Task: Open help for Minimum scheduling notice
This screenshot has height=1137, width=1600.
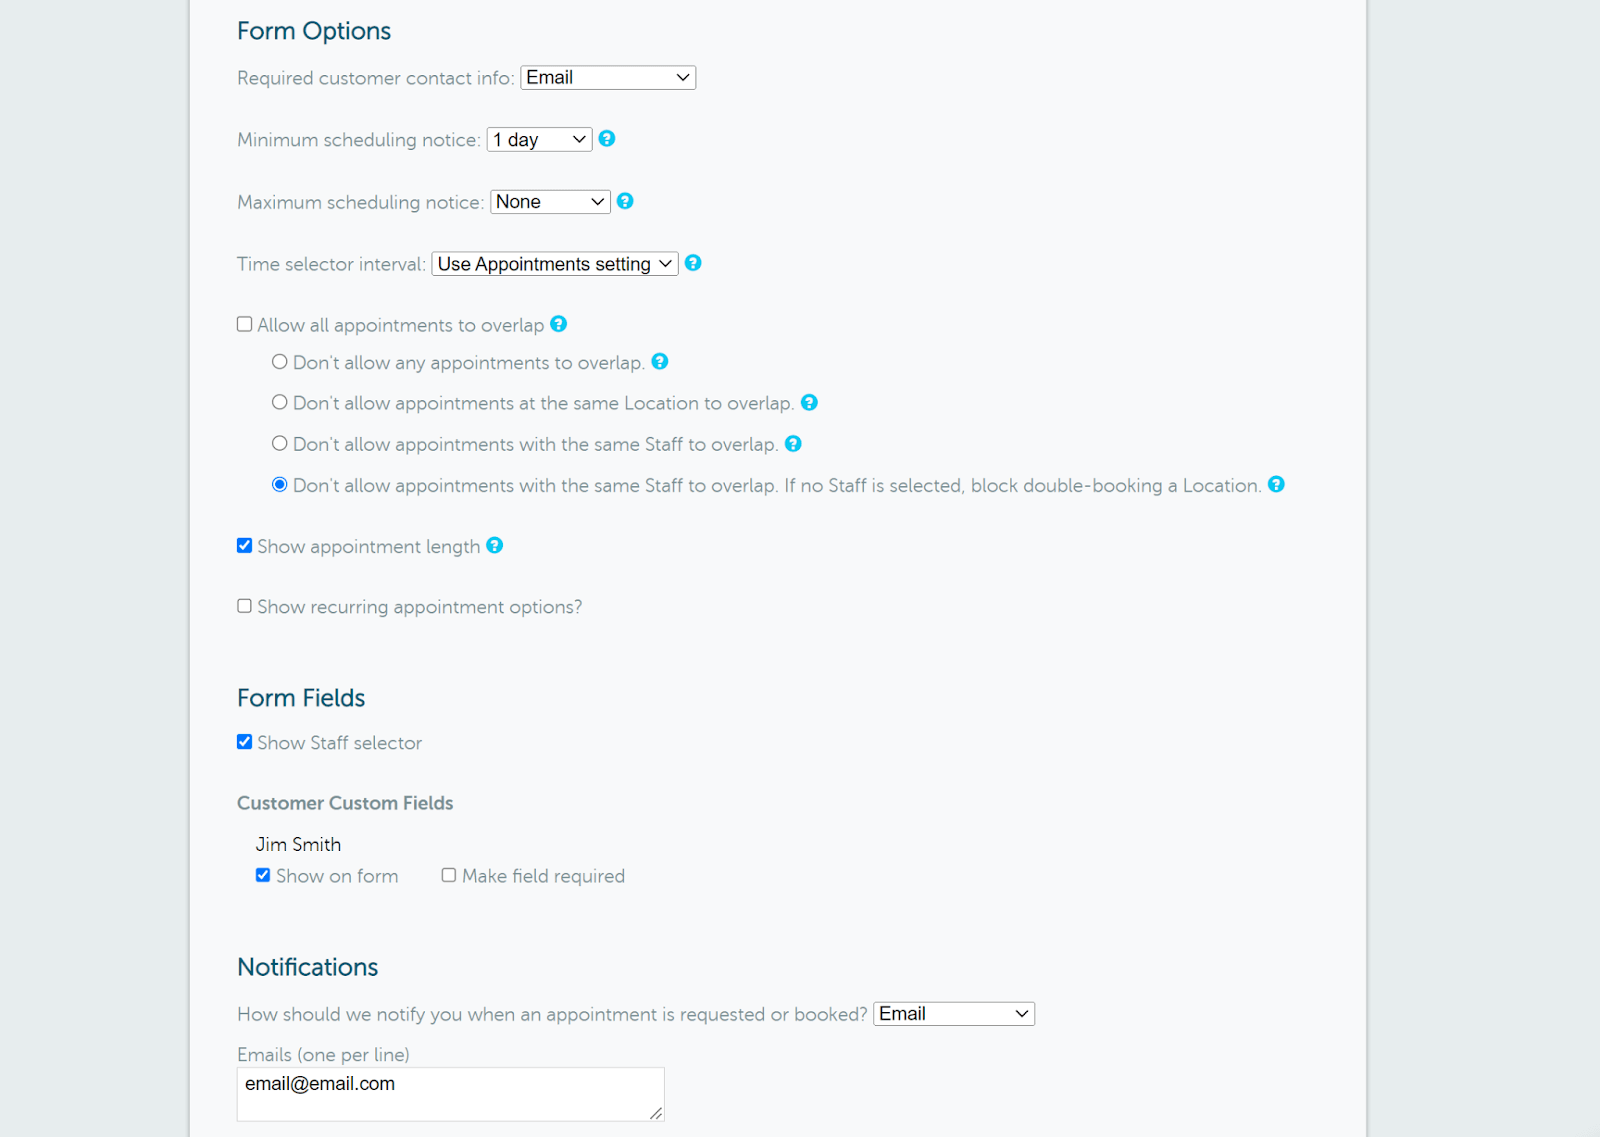Action: [x=607, y=139]
